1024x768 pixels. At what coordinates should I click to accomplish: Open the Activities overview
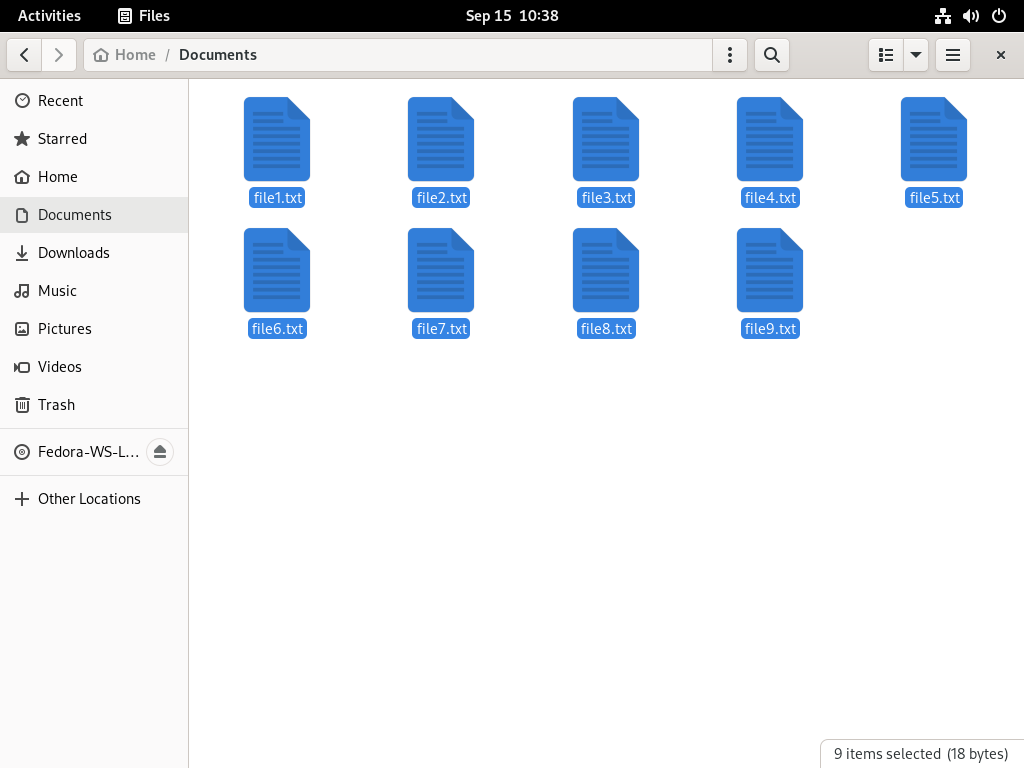pos(49,16)
